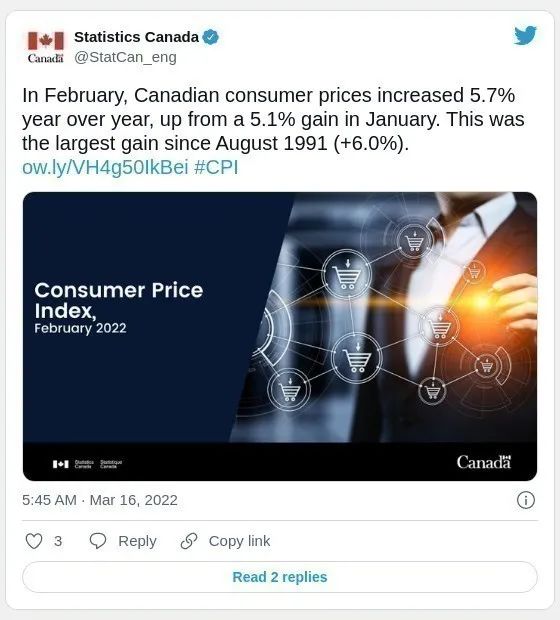Click the Consumer Price Index title in the image

point(119,301)
